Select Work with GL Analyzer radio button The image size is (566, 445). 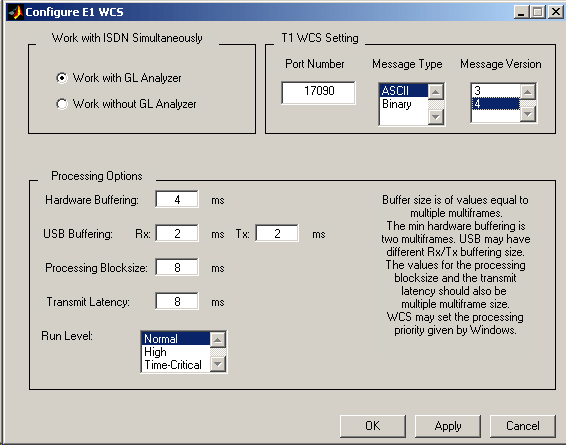coord(62,78)
